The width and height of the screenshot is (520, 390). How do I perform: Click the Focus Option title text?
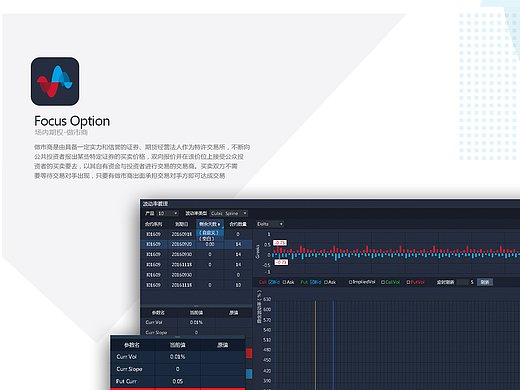pyautogui.click(x=72, y=121)
